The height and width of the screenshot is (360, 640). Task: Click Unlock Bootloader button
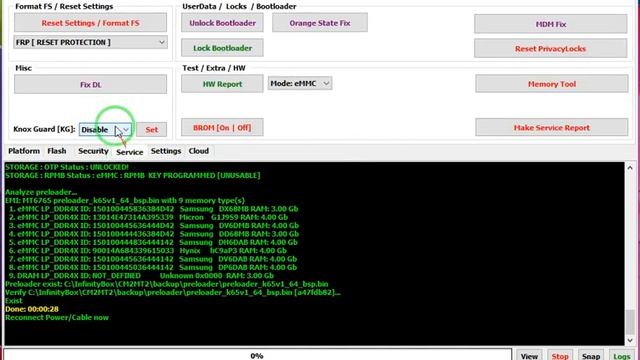(x=222, y=23)
